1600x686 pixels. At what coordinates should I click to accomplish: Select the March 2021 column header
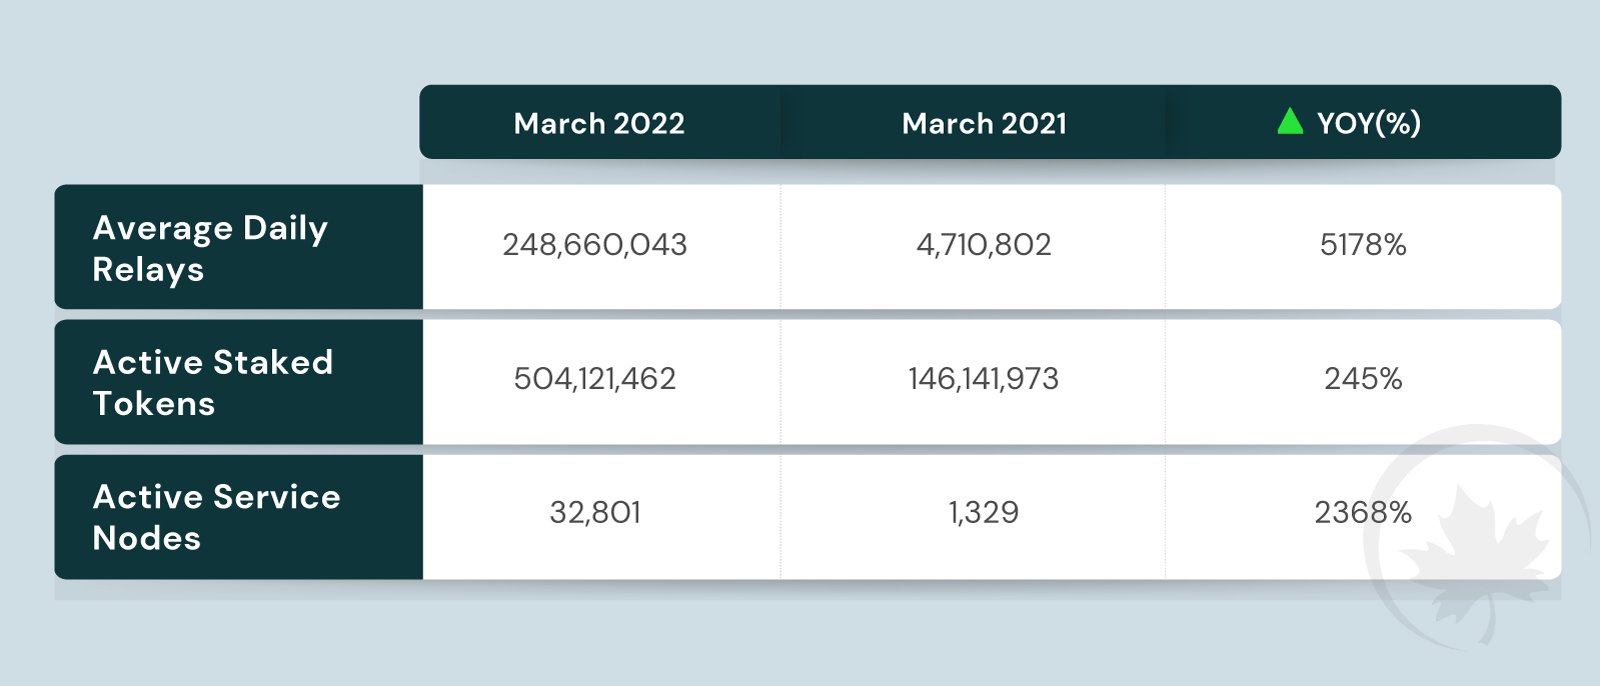coord(984,123)
